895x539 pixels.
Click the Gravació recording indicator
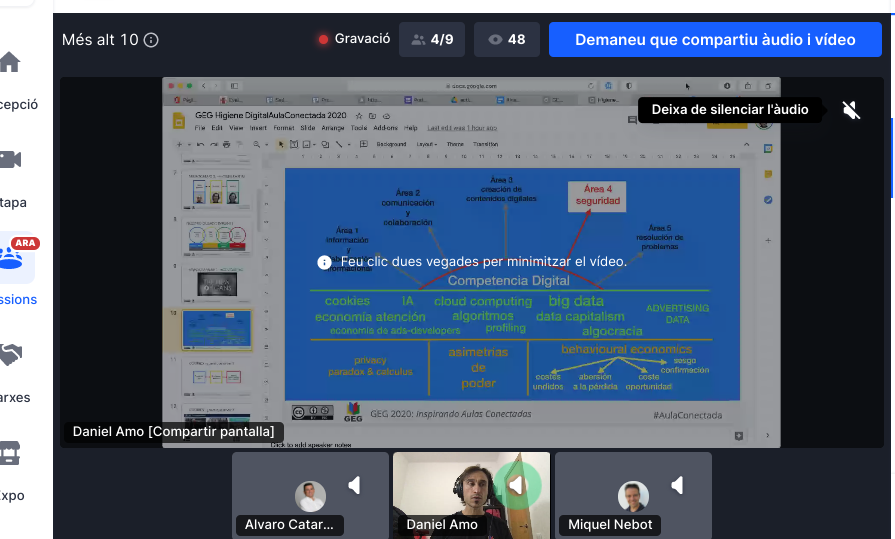click(x=354, y=39)
